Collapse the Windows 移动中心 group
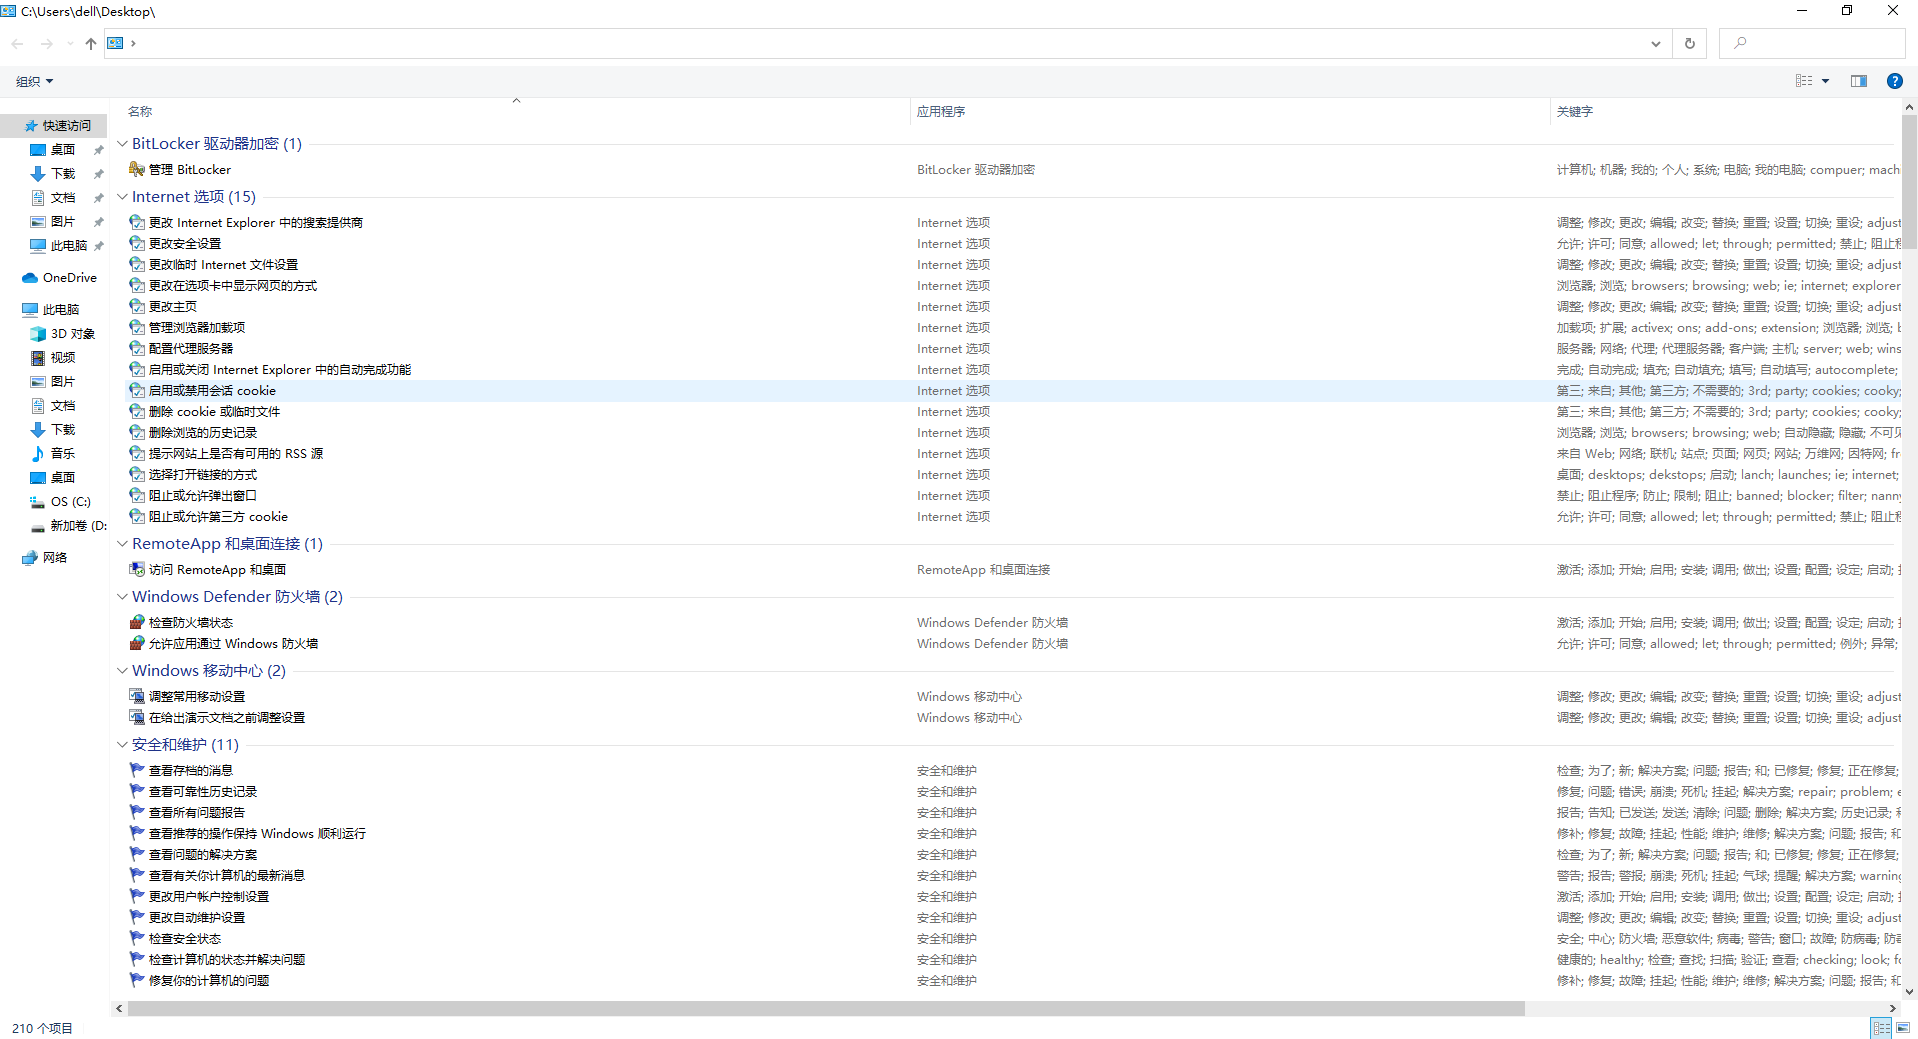Screen dimensions: 1918x1039 point(122,670)
